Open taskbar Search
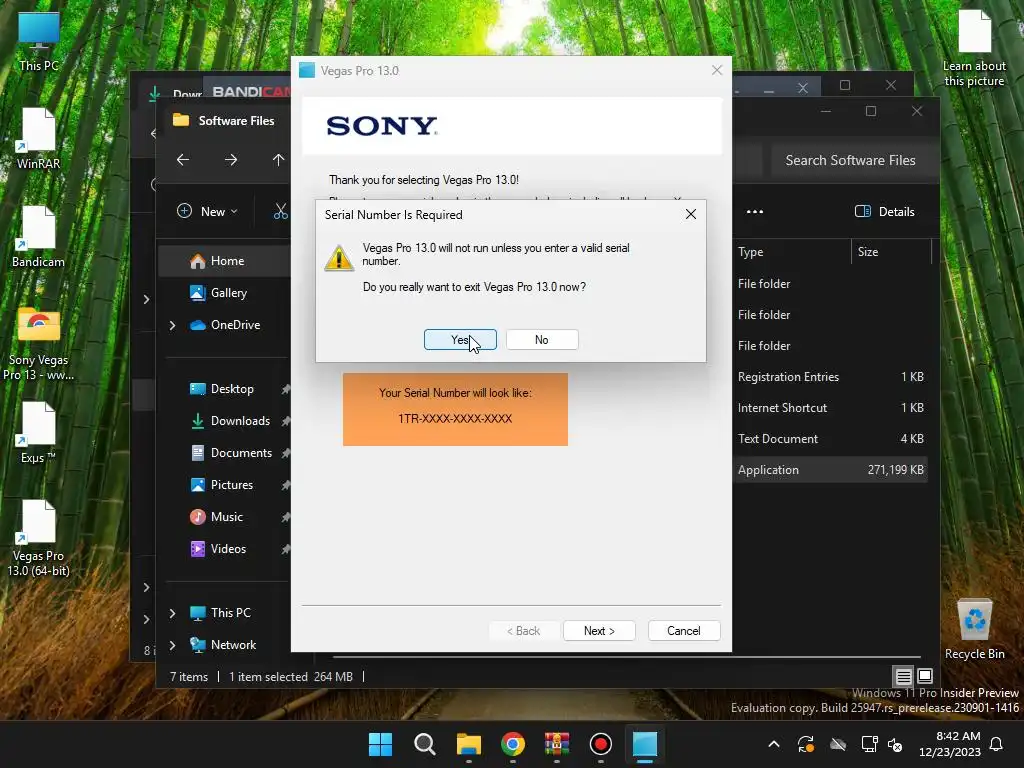The width and height of the screenshot is (1024, 768). [424, 744]
